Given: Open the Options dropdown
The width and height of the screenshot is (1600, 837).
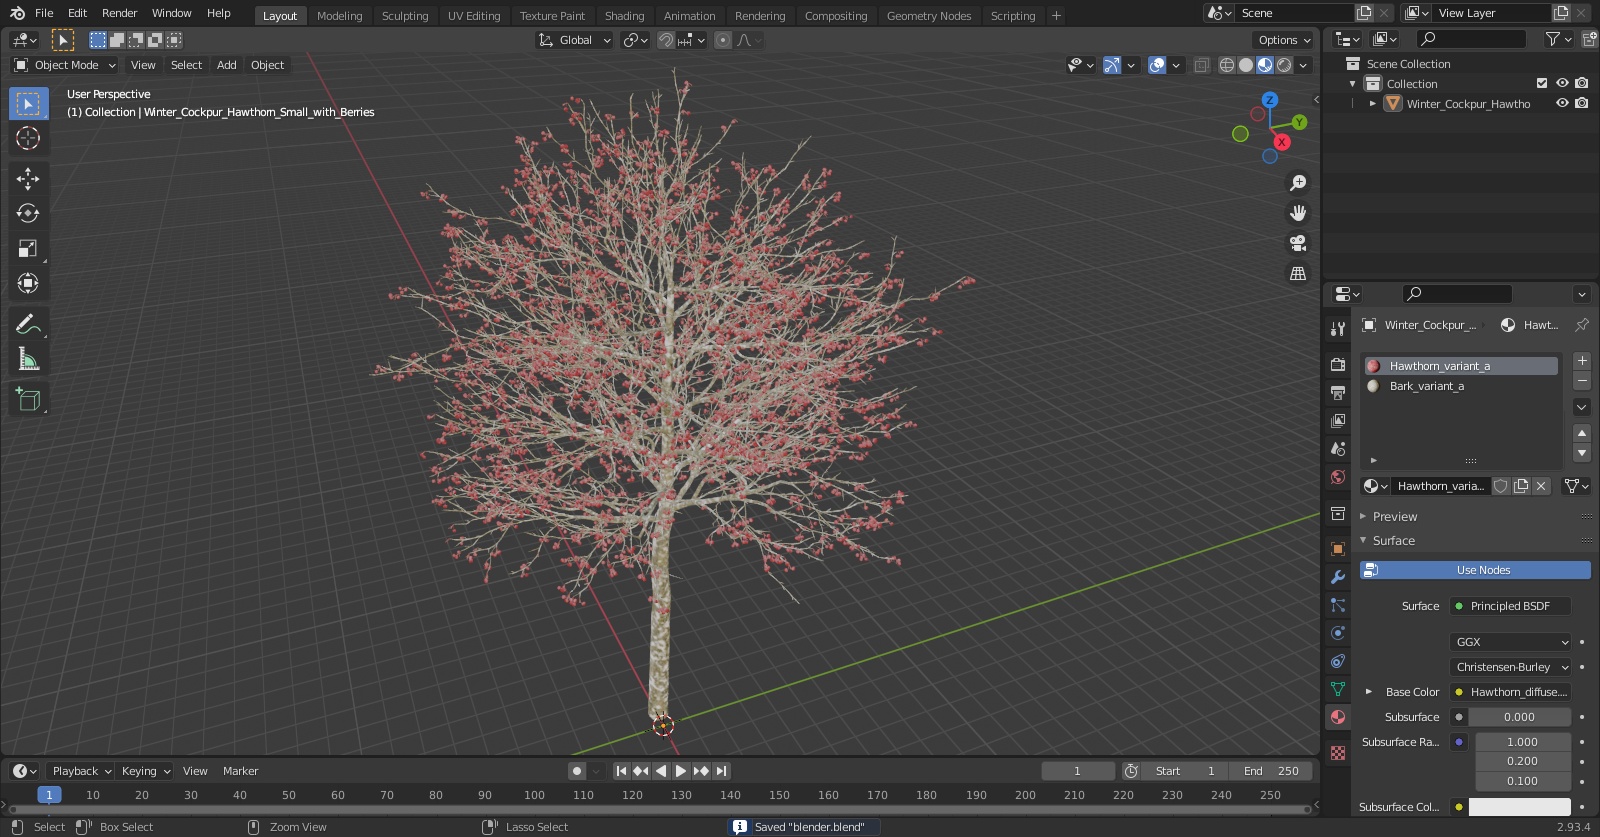Looking at the screenshot, I should tap(1284, 40).
